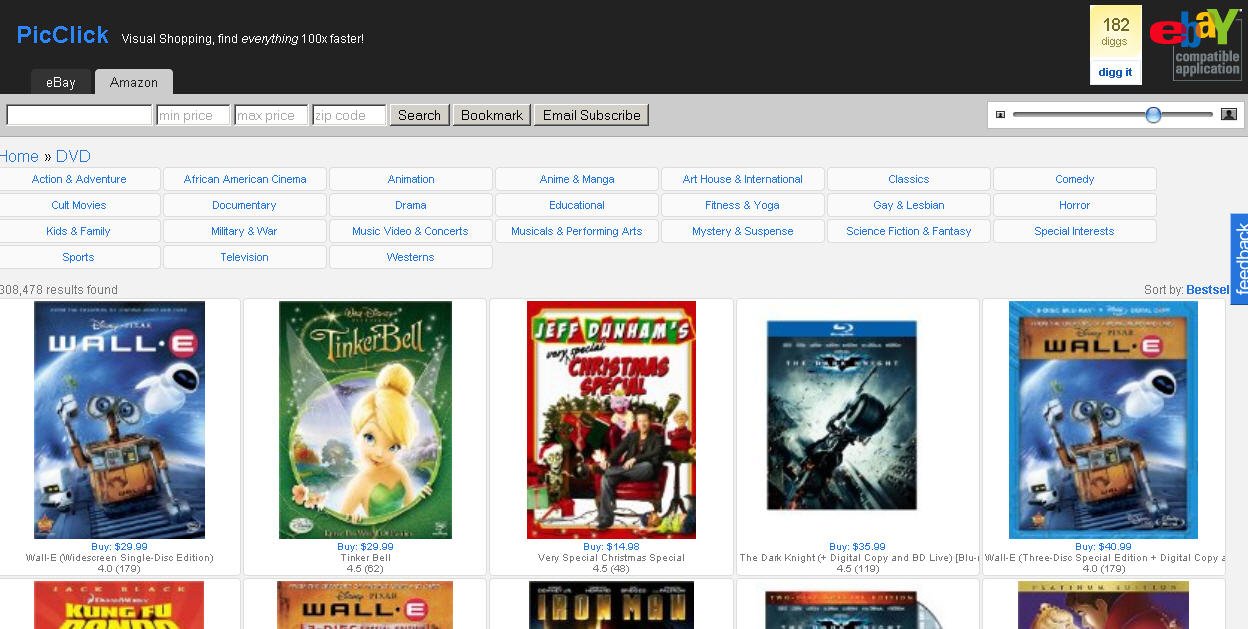
Task: Open the Action & Adventure category
Action: click(79, 179)
